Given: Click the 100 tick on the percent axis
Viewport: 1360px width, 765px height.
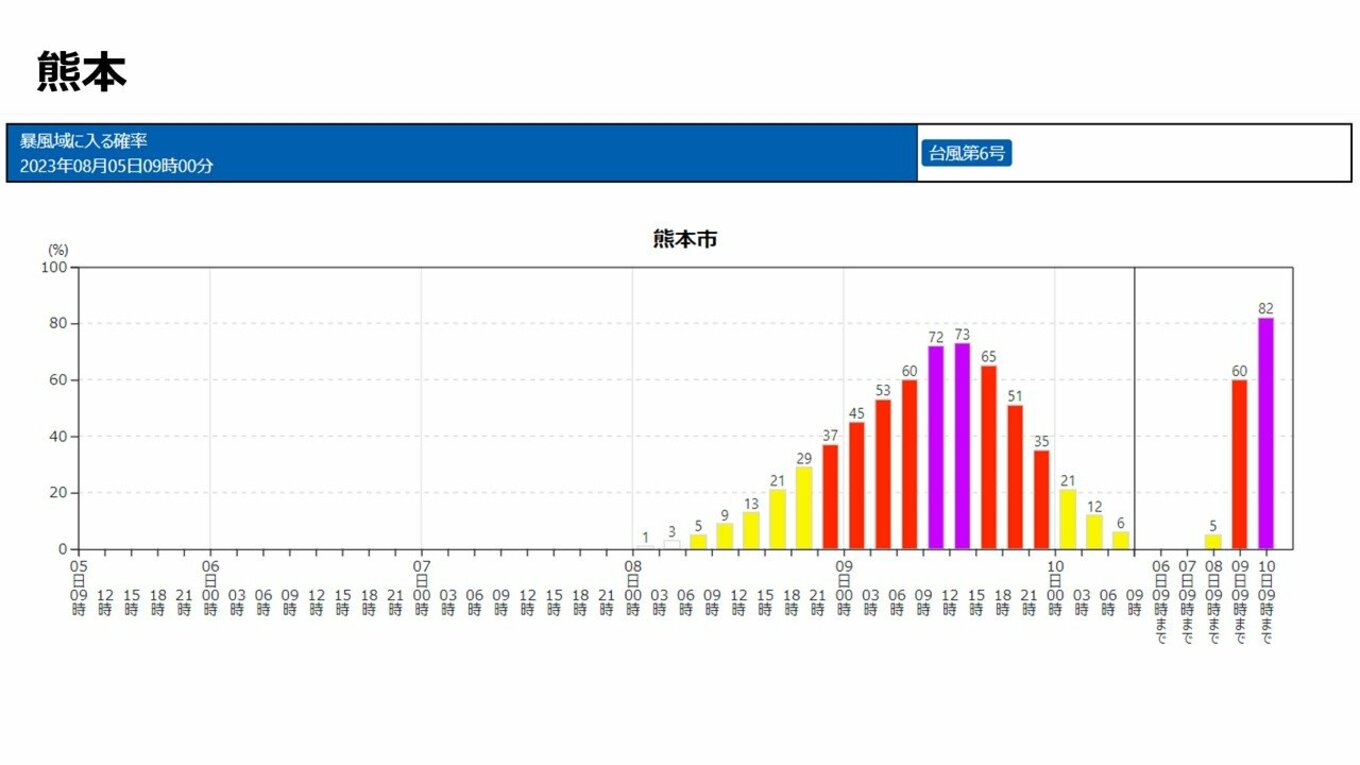Looking at the screenshot, I should [x=54, y=267].
